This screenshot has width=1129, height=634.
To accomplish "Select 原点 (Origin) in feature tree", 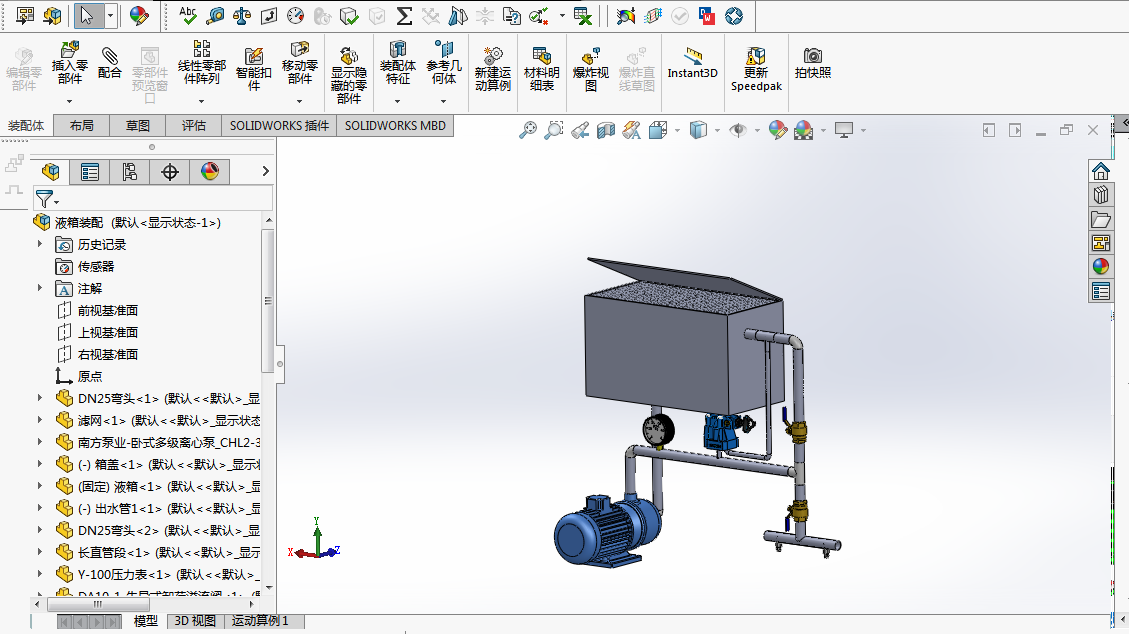I will 89,376.
